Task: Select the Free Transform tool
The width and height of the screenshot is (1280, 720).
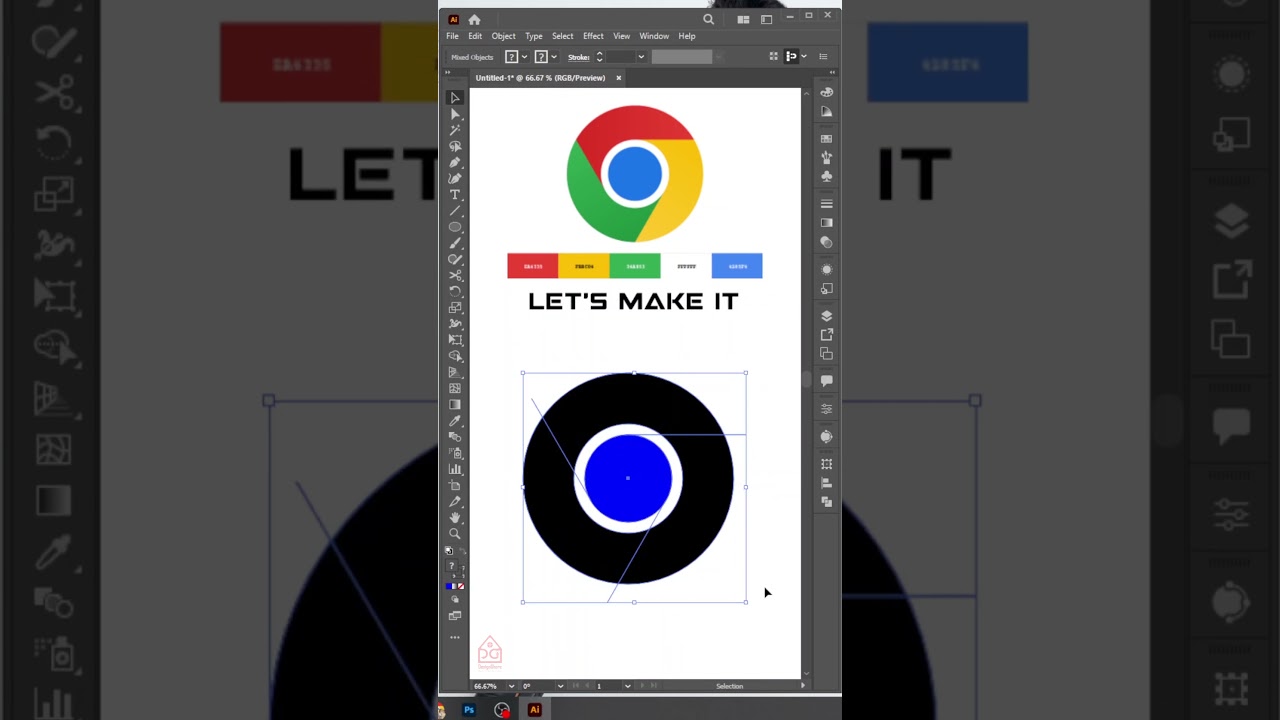Action: pos(455,340)
